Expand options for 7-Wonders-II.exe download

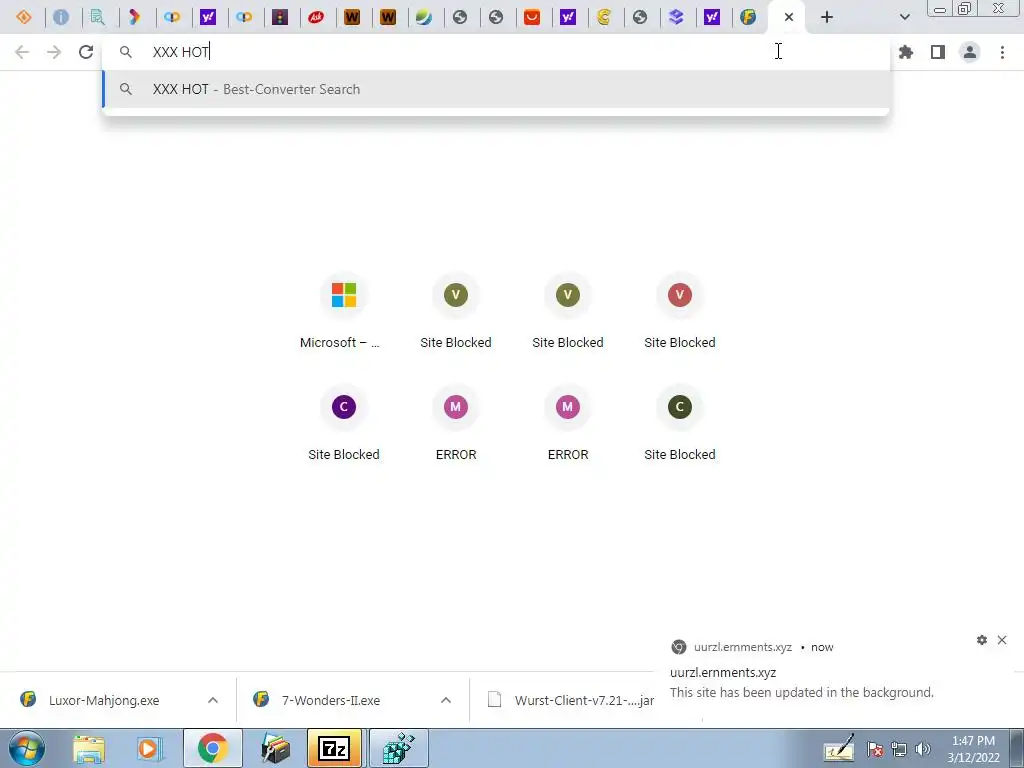point(446,700)
